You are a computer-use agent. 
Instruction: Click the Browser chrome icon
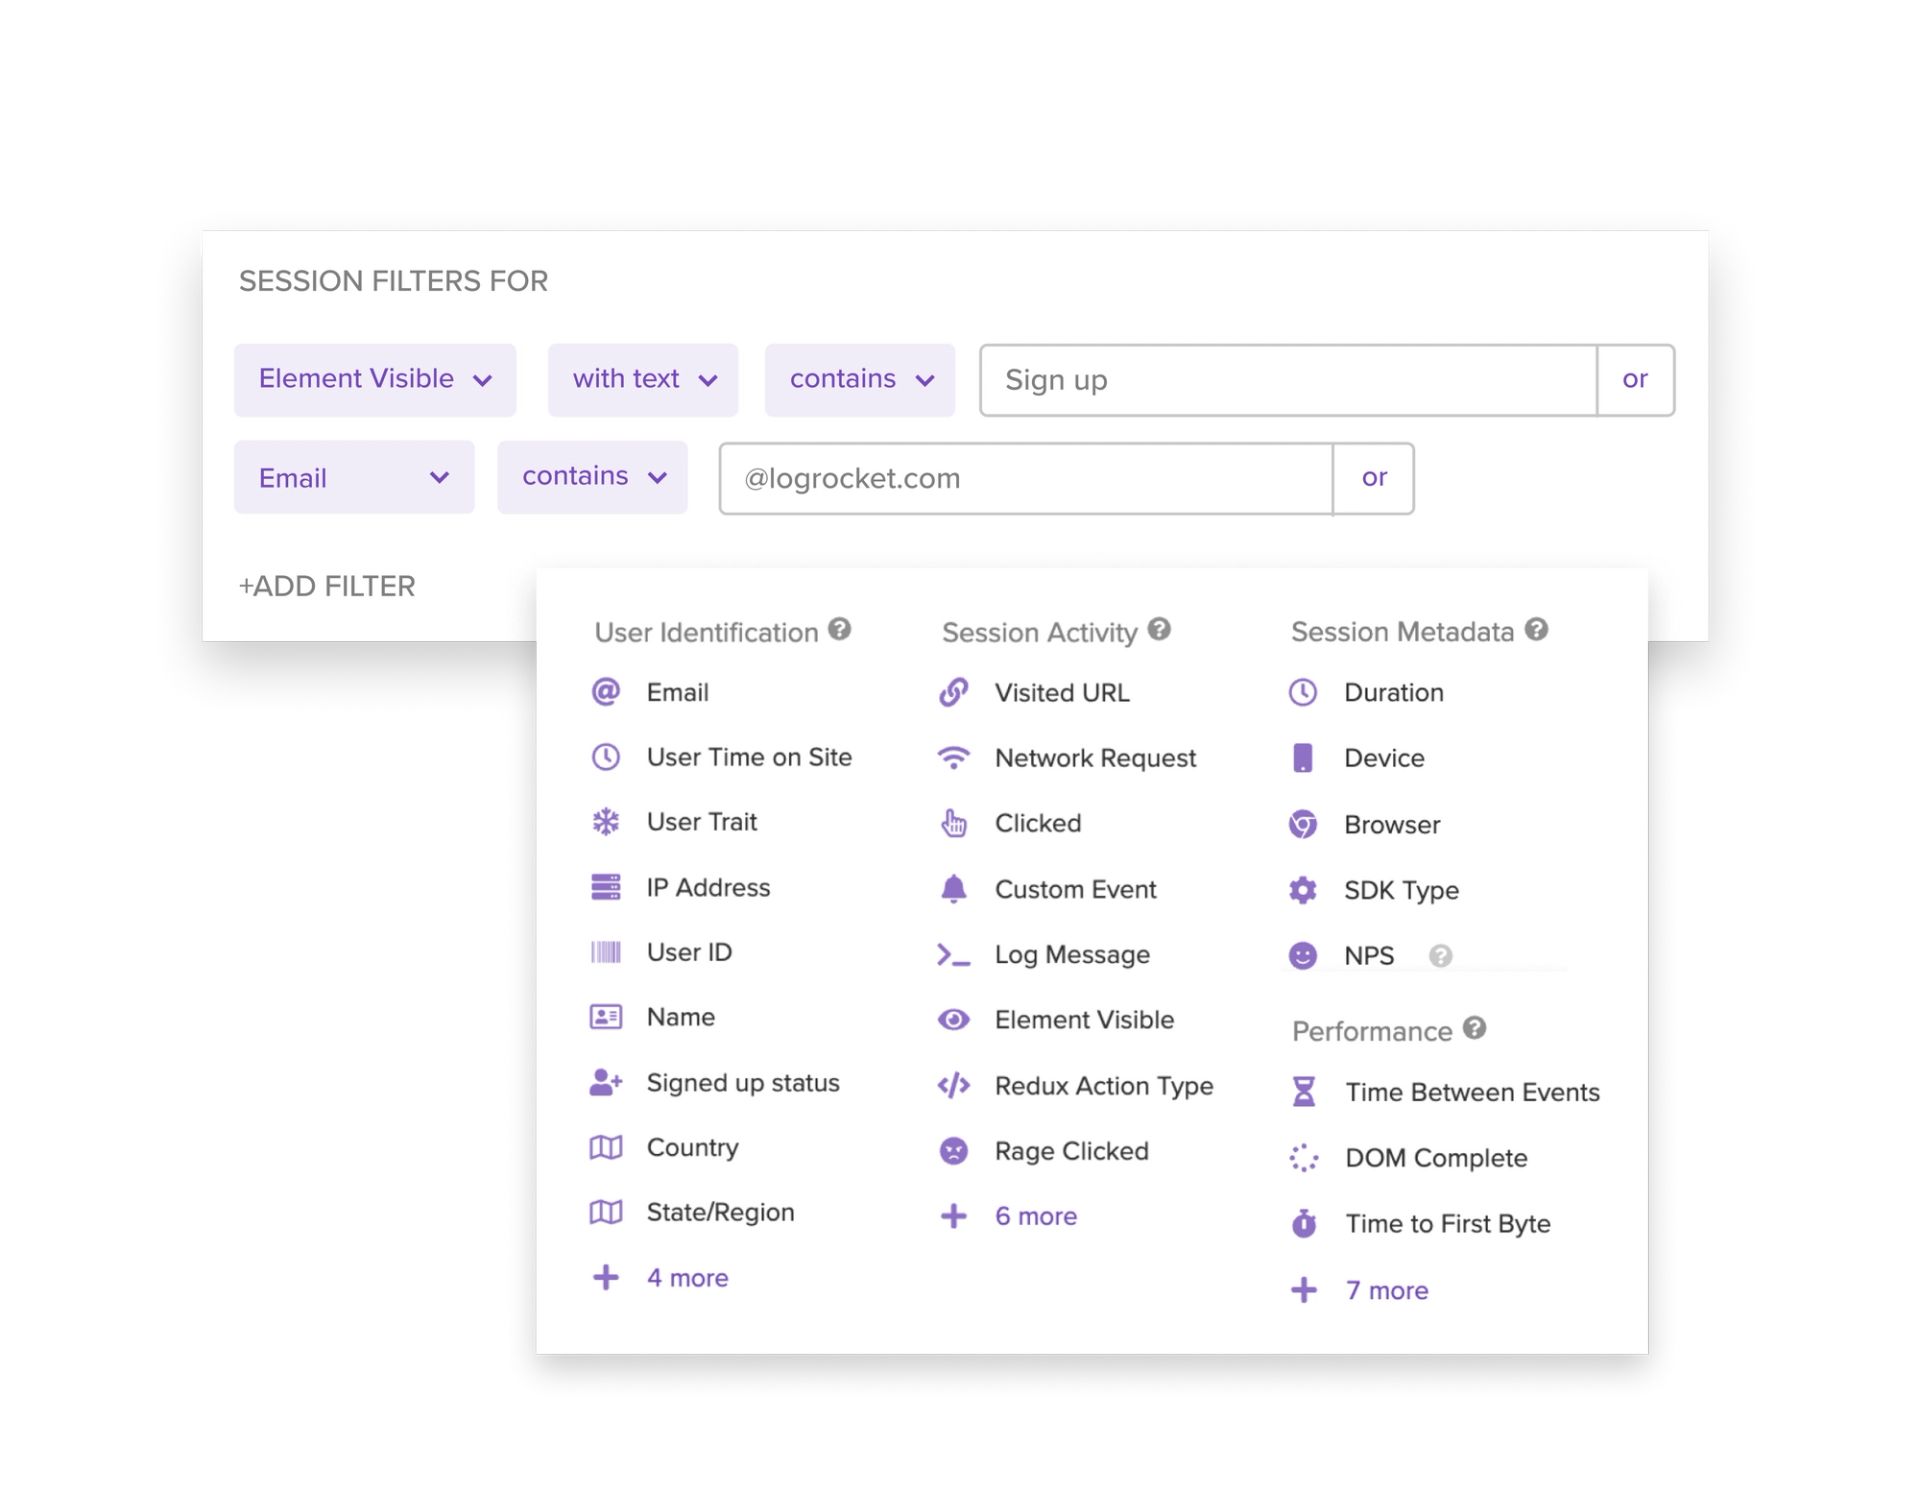(x=1302, y=825)
